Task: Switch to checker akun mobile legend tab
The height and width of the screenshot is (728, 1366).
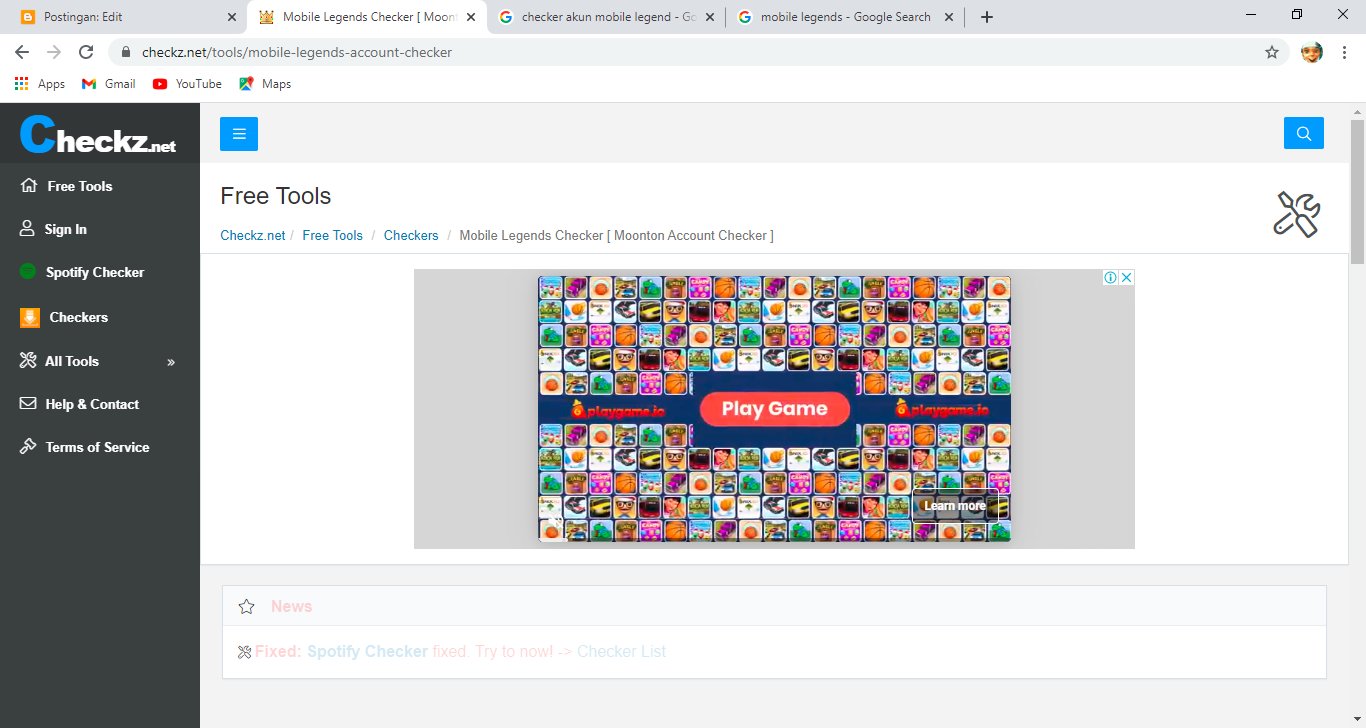Action: 608,17
